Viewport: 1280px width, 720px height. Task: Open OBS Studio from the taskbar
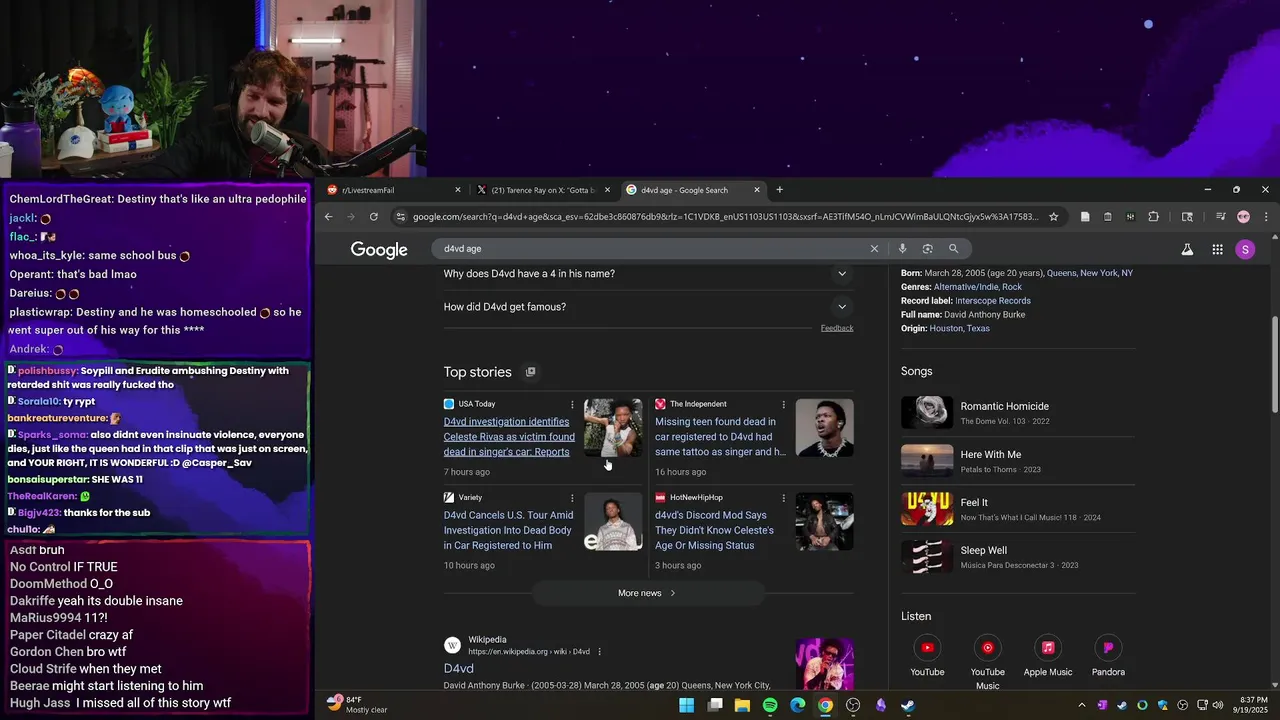coord(853,705)
